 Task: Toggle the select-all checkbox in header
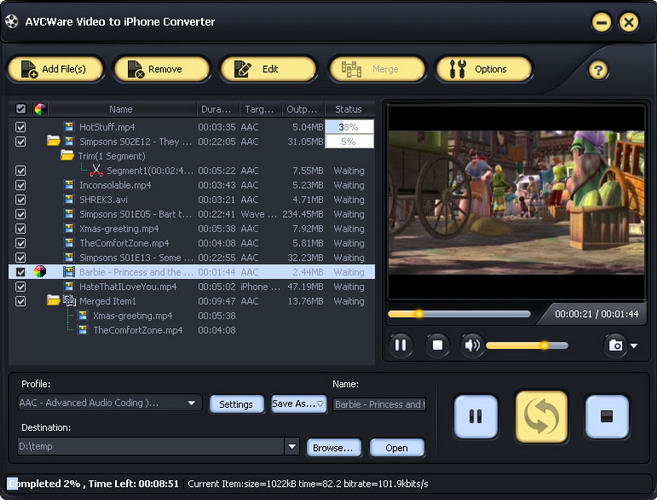(x=21, y=109)
